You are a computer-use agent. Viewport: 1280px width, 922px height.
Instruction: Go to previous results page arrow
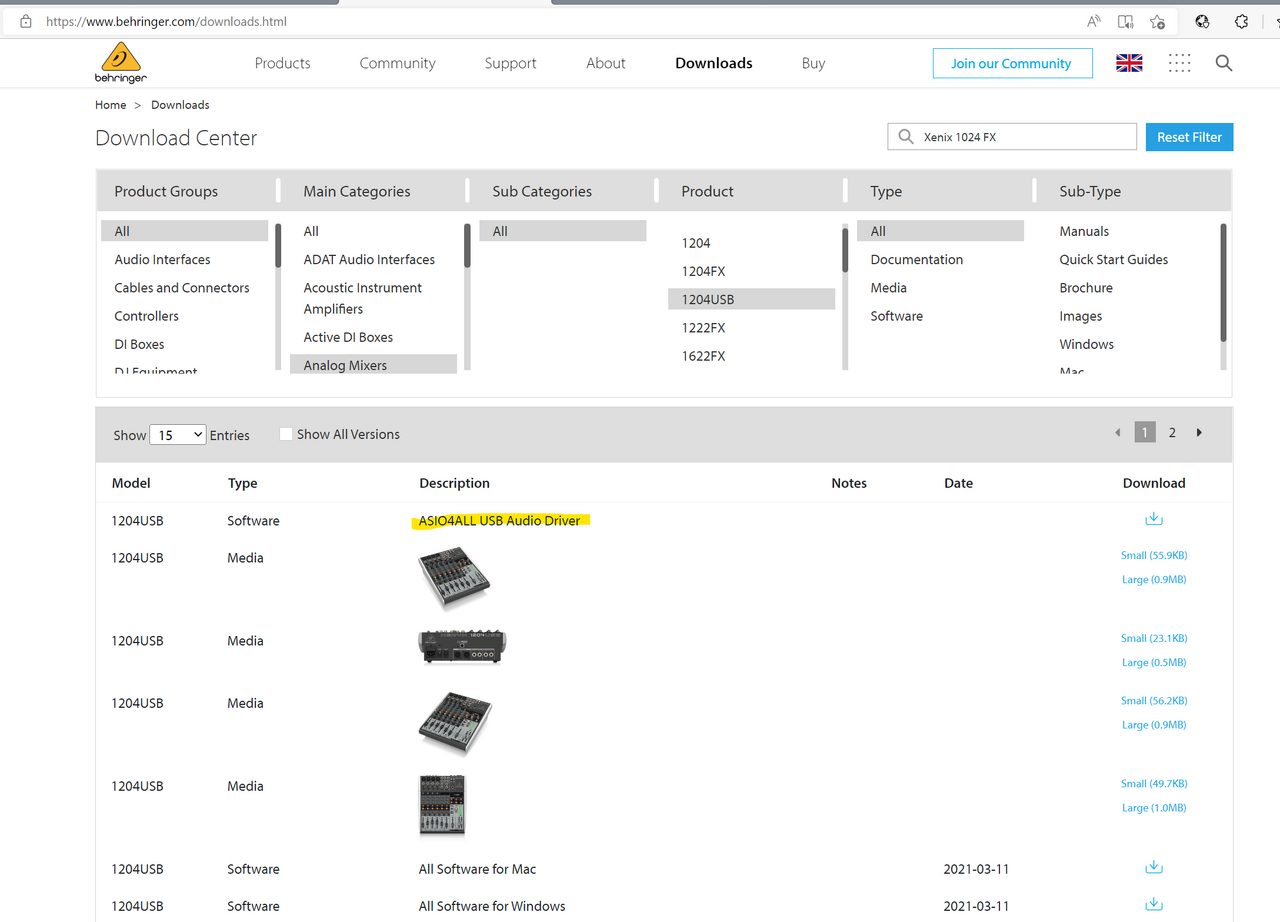1118,433
